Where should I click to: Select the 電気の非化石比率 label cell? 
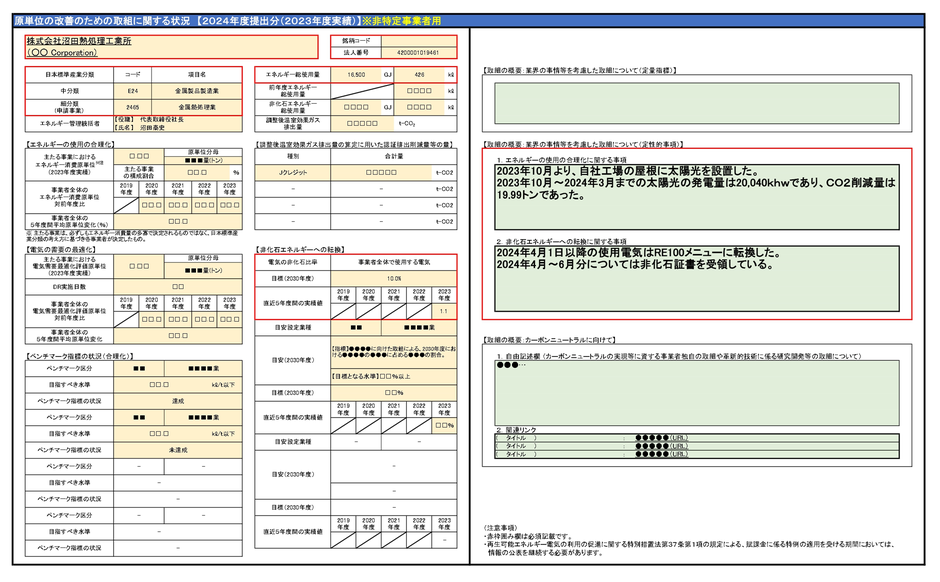(x=293, y=263)
